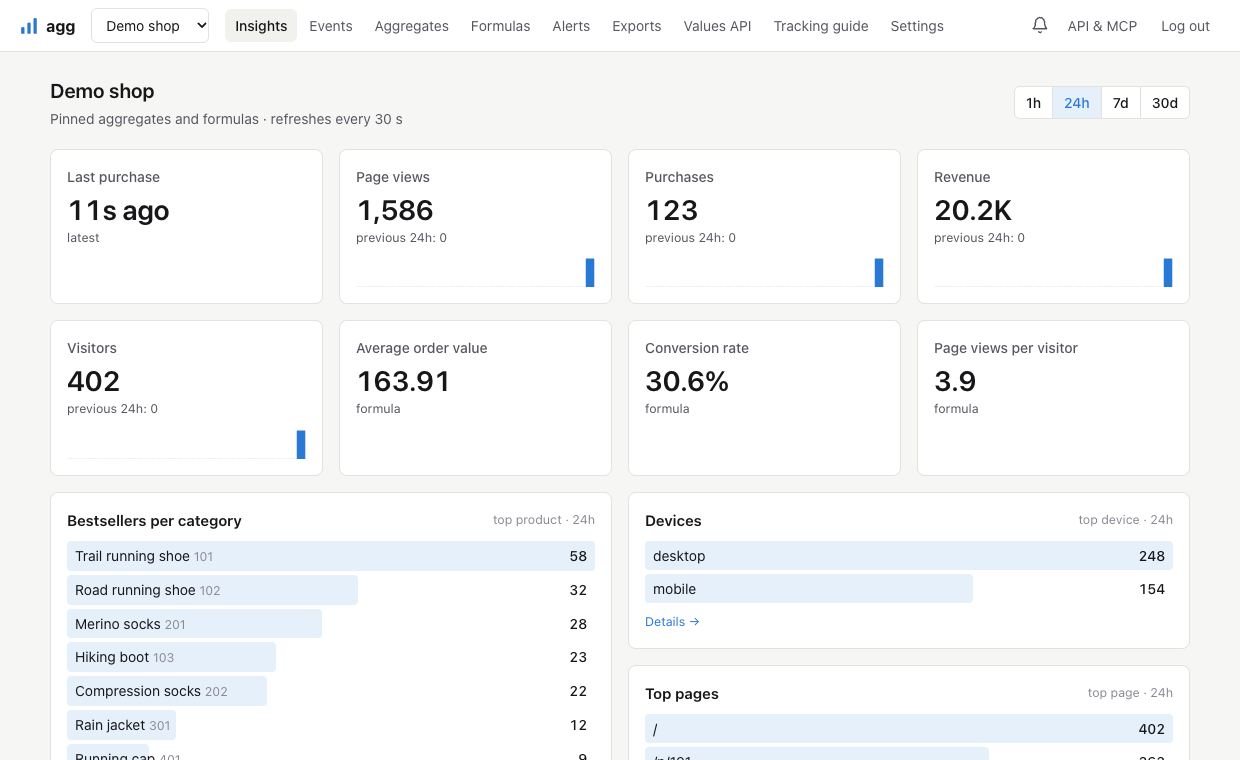Viewport: 1240px width, 760px height.
Task: Click the 11s ago value
Action: 118,210
